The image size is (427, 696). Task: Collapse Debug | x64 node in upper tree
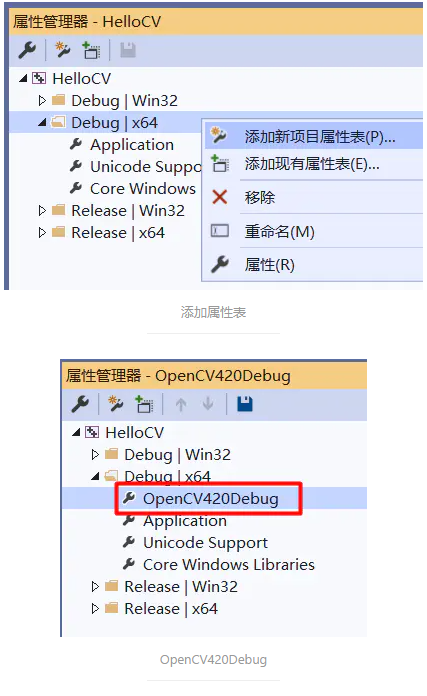(x=42, y=123)
